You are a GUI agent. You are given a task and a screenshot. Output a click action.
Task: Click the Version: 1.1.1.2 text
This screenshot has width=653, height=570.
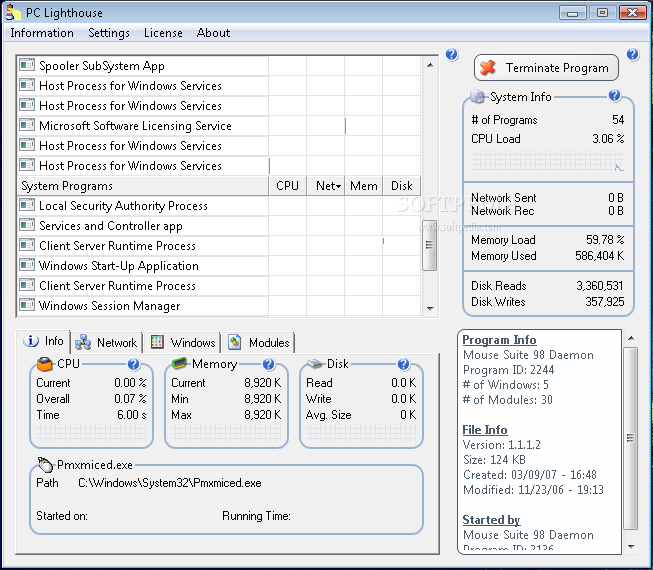click(501, 445)
